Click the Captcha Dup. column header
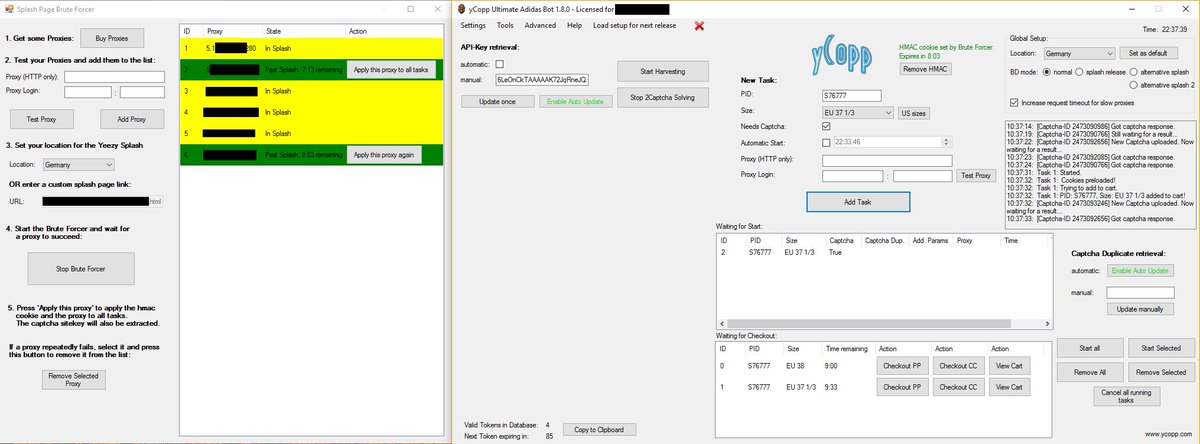1200x444 pixels. pos(882,241)
